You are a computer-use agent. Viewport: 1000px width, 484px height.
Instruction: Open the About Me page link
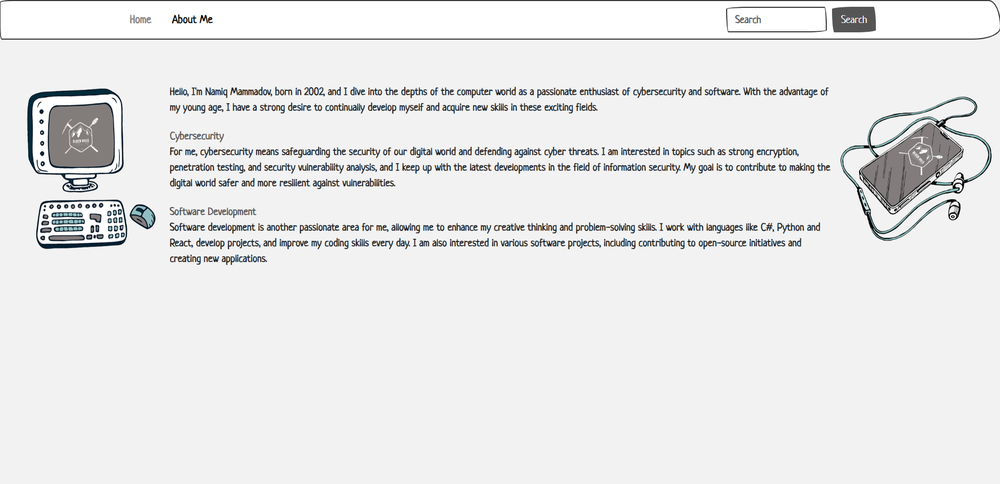pyautogui.click(x=192, y=19)
